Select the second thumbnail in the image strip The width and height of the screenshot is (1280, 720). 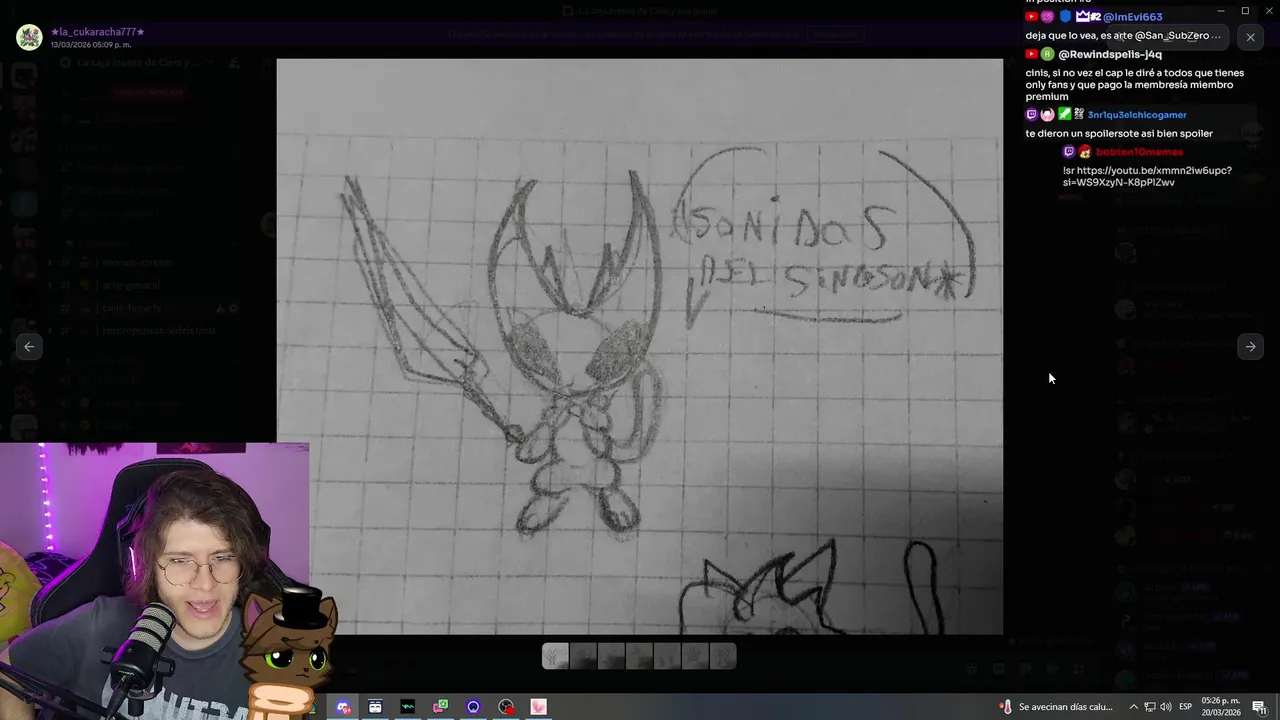[583, 656]
